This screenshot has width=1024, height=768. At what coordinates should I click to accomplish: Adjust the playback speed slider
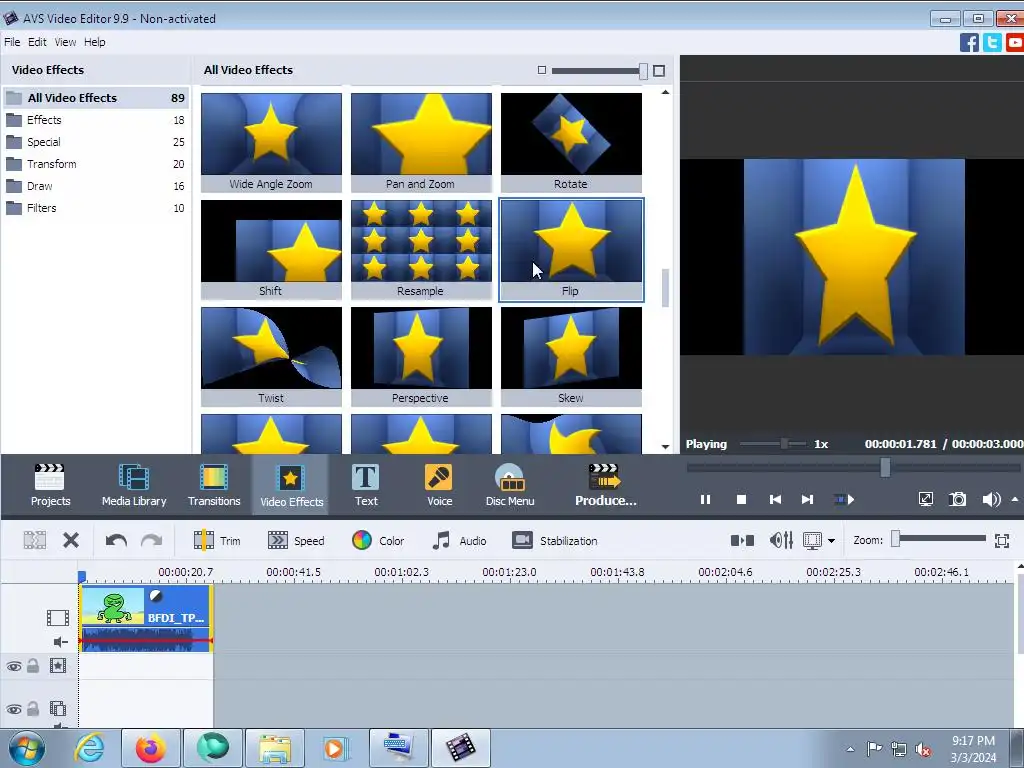[784, 444]
